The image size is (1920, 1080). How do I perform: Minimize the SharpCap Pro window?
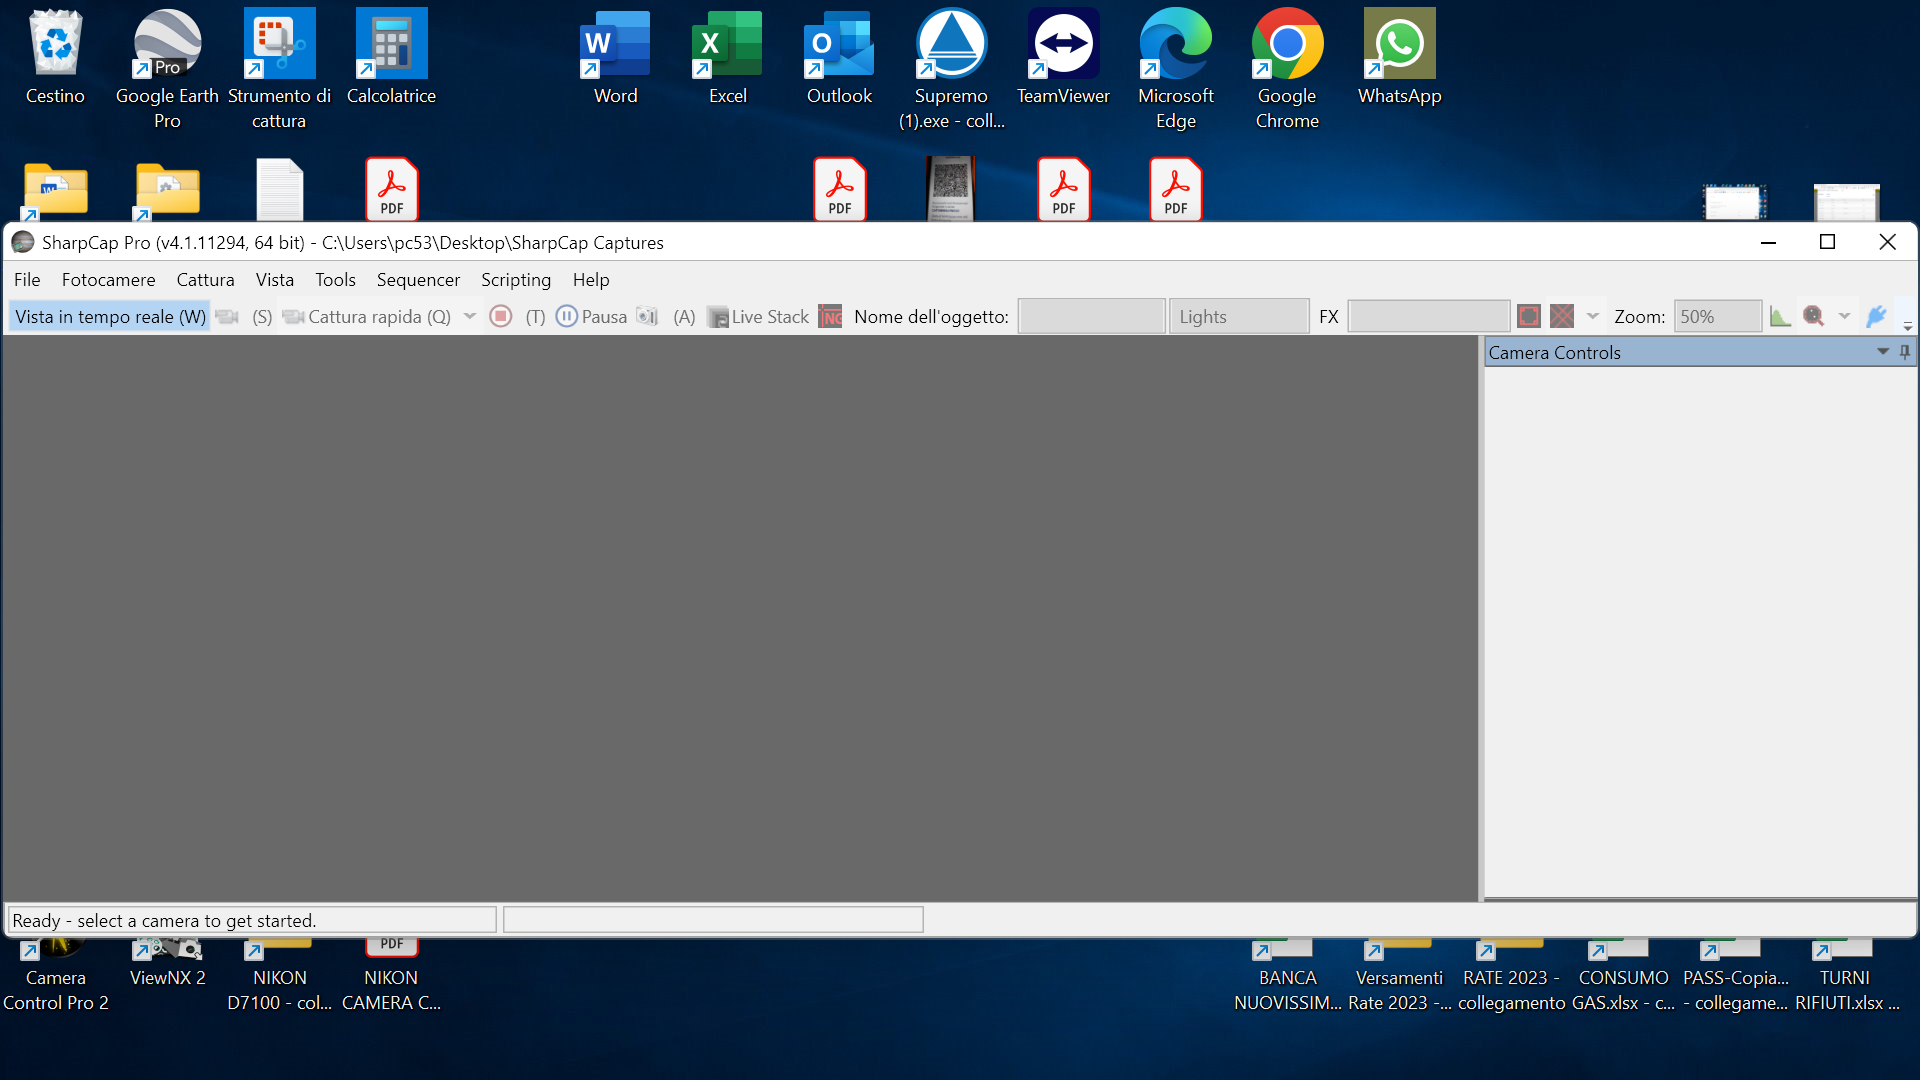(1768, 242)
